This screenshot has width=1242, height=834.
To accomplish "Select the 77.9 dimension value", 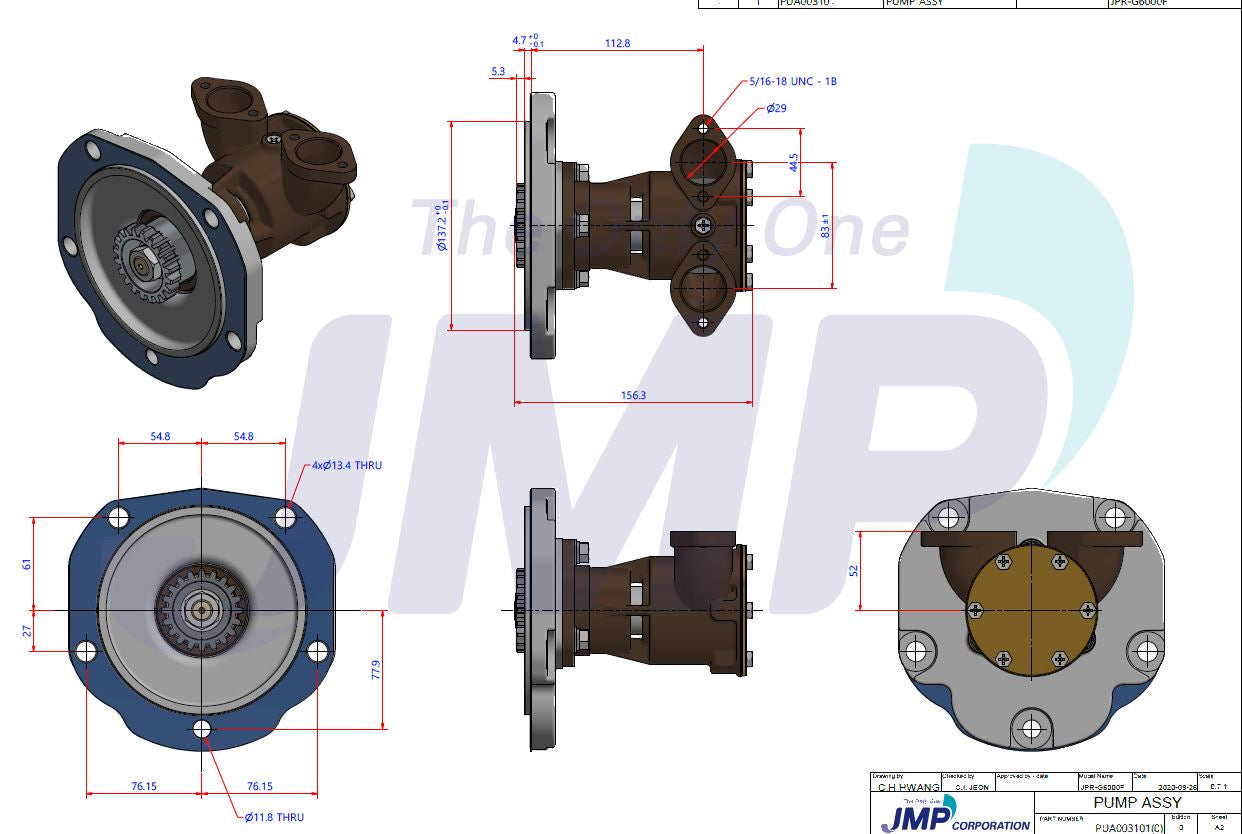I will (376, 669).
